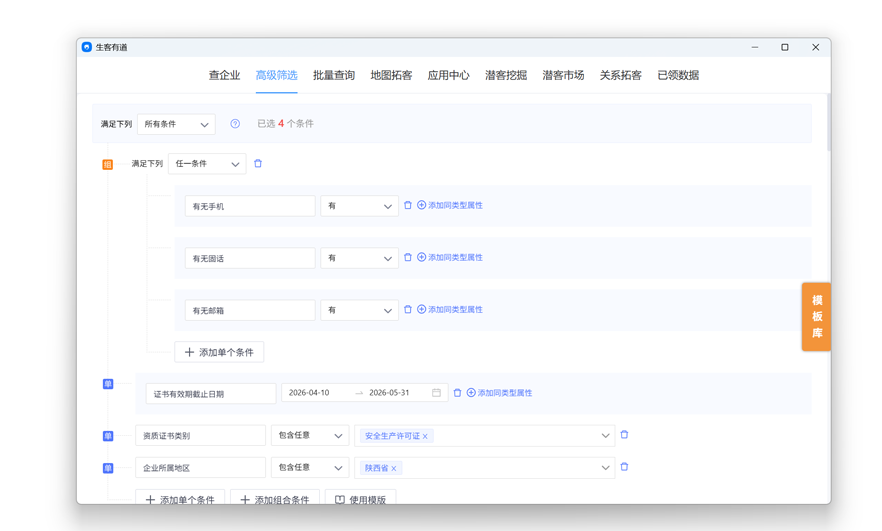The image size is (882, 531).
Task: Open the 有 dropdown for 有无邮箱
Action: point(359,310)
